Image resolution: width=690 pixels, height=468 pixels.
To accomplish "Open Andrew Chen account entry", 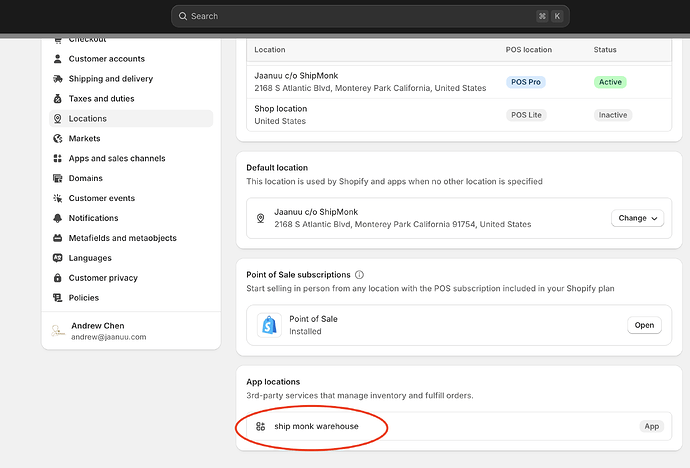I will coord(131,331).
